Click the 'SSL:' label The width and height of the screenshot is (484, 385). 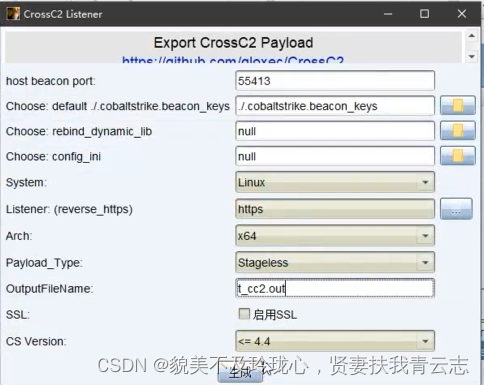point(18,315)
